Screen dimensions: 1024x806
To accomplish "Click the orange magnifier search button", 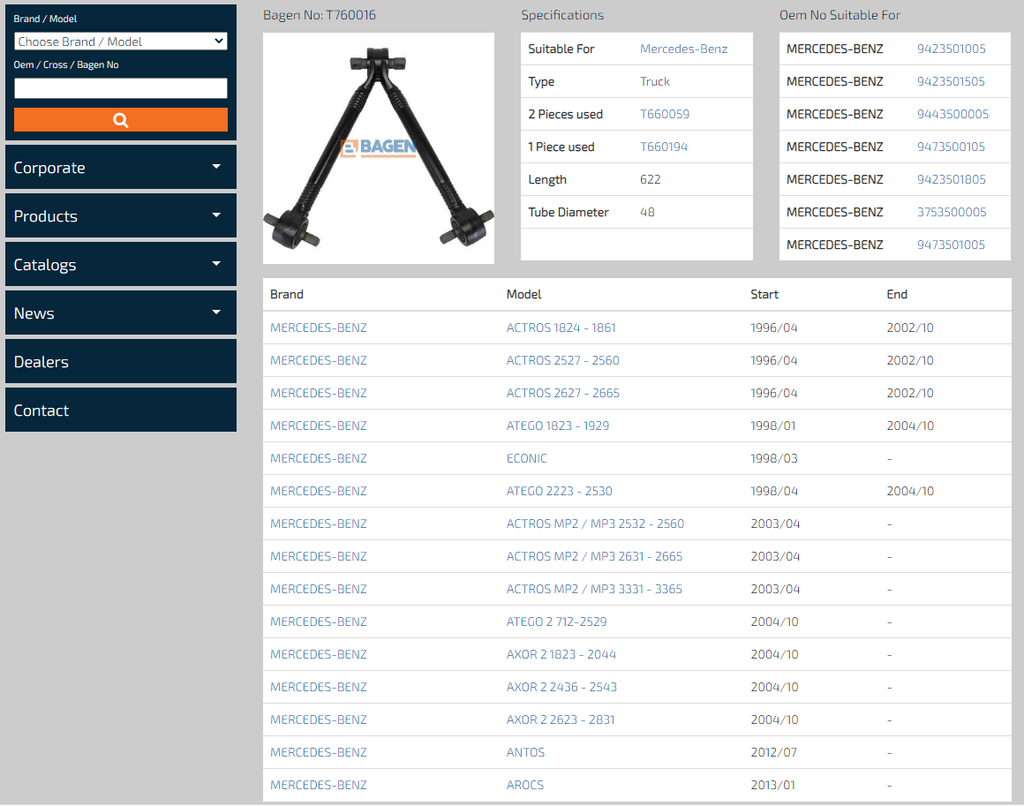I will click(121, 120).
